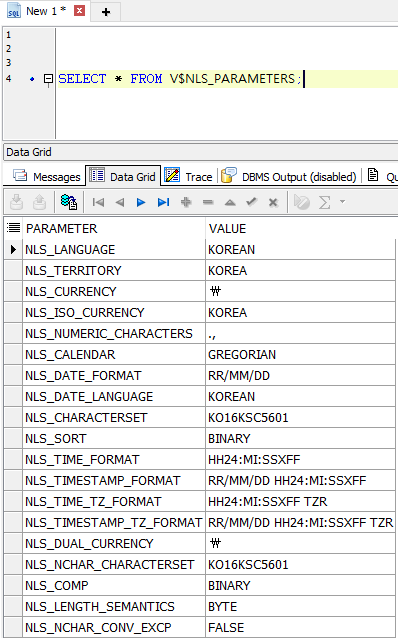Select the NLS_TIMESTAMP_TZ_FORMAT cell

(x=114, y=523)
